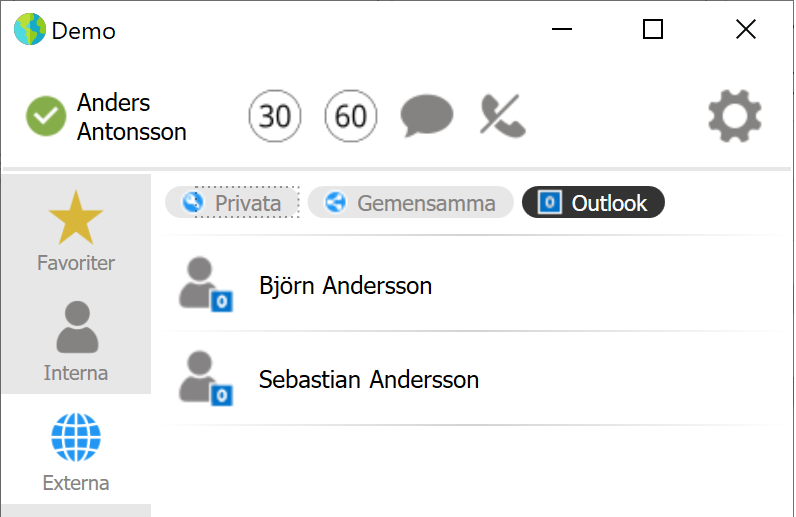Click Björn Andersson's Outlook avatar icon
The height and width of the screenshot is (517, 796).
206,284
